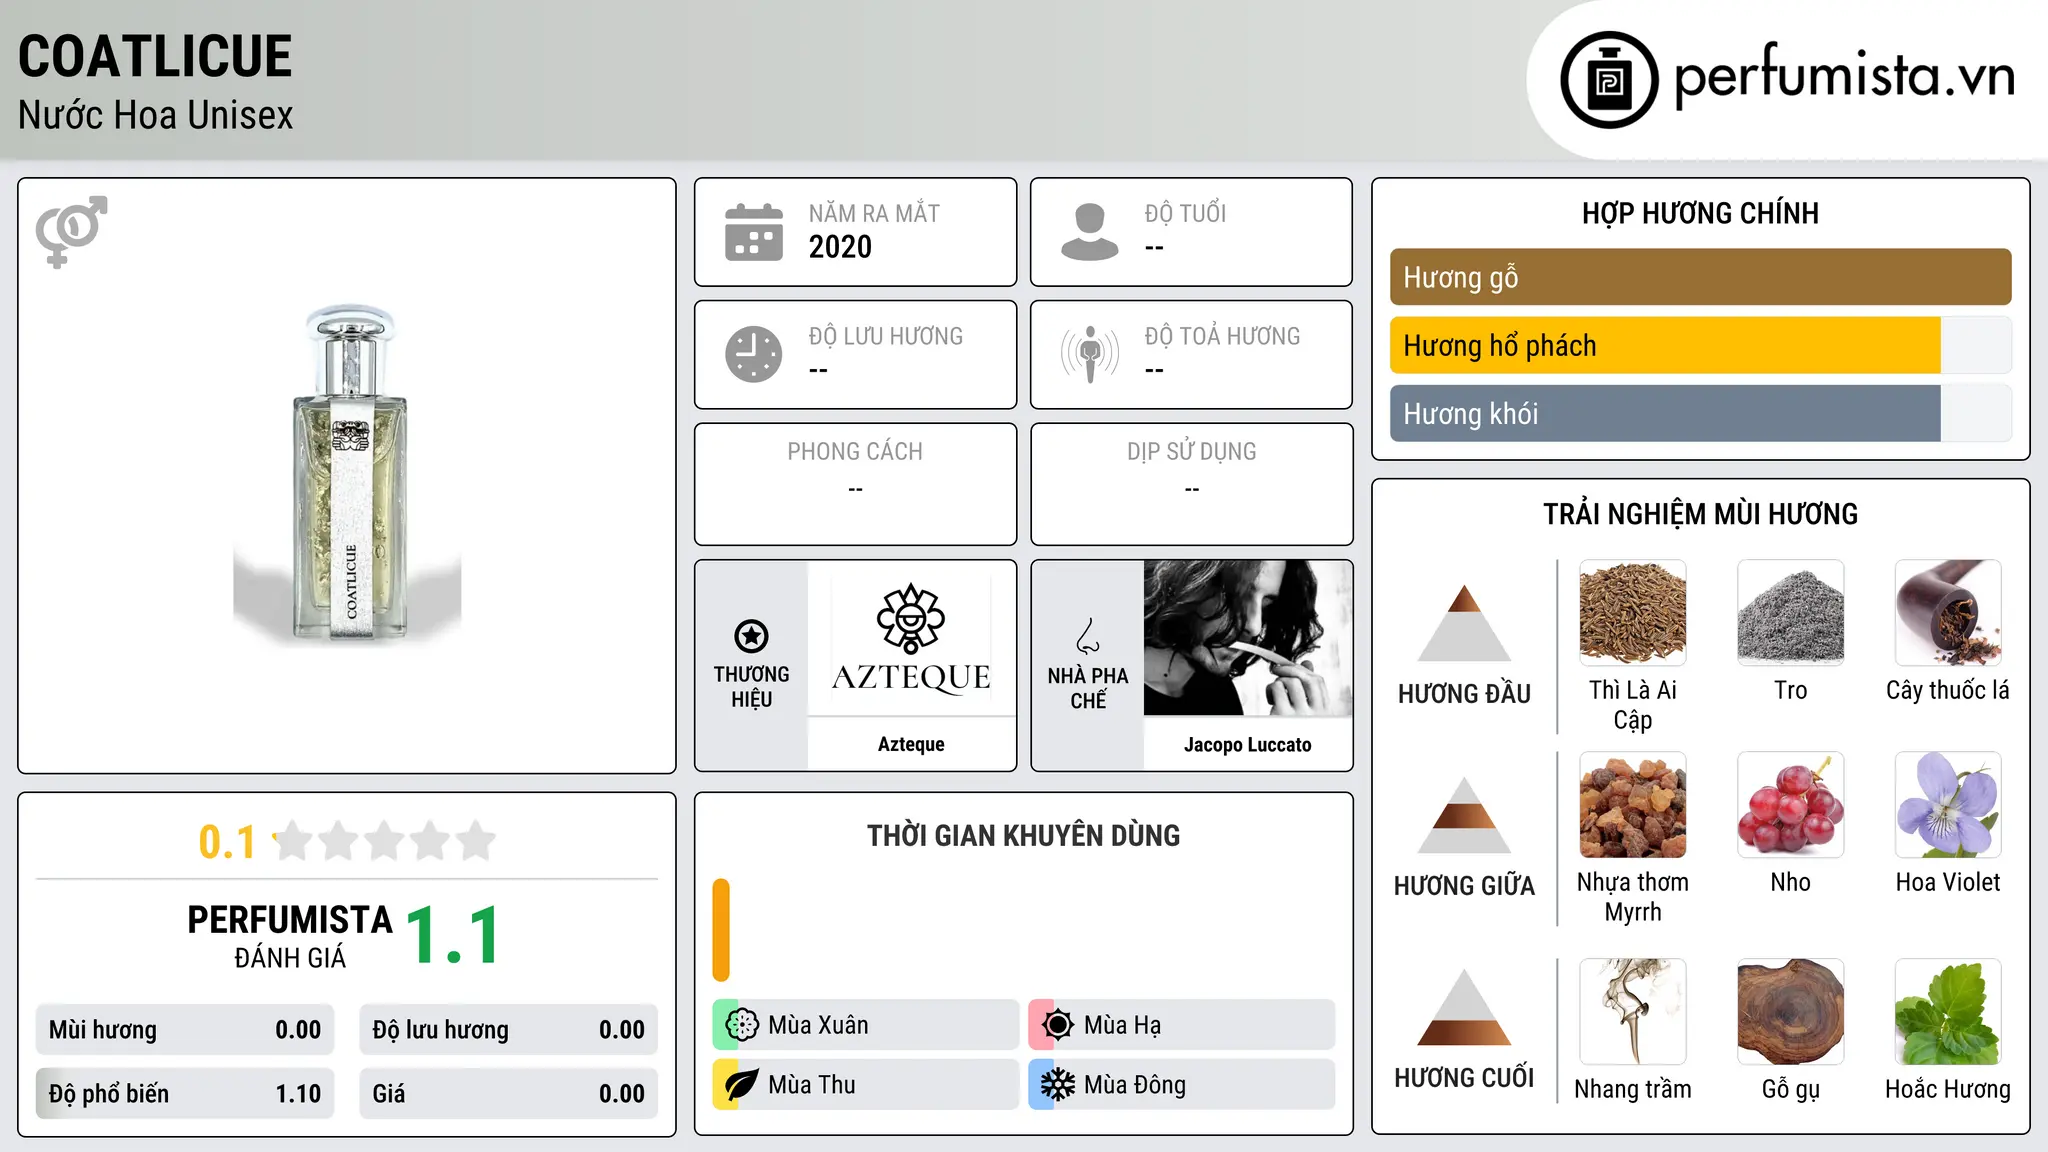
Task: Open the Jacopo Luccato perfumer name link
Action: click(1248, 744)
